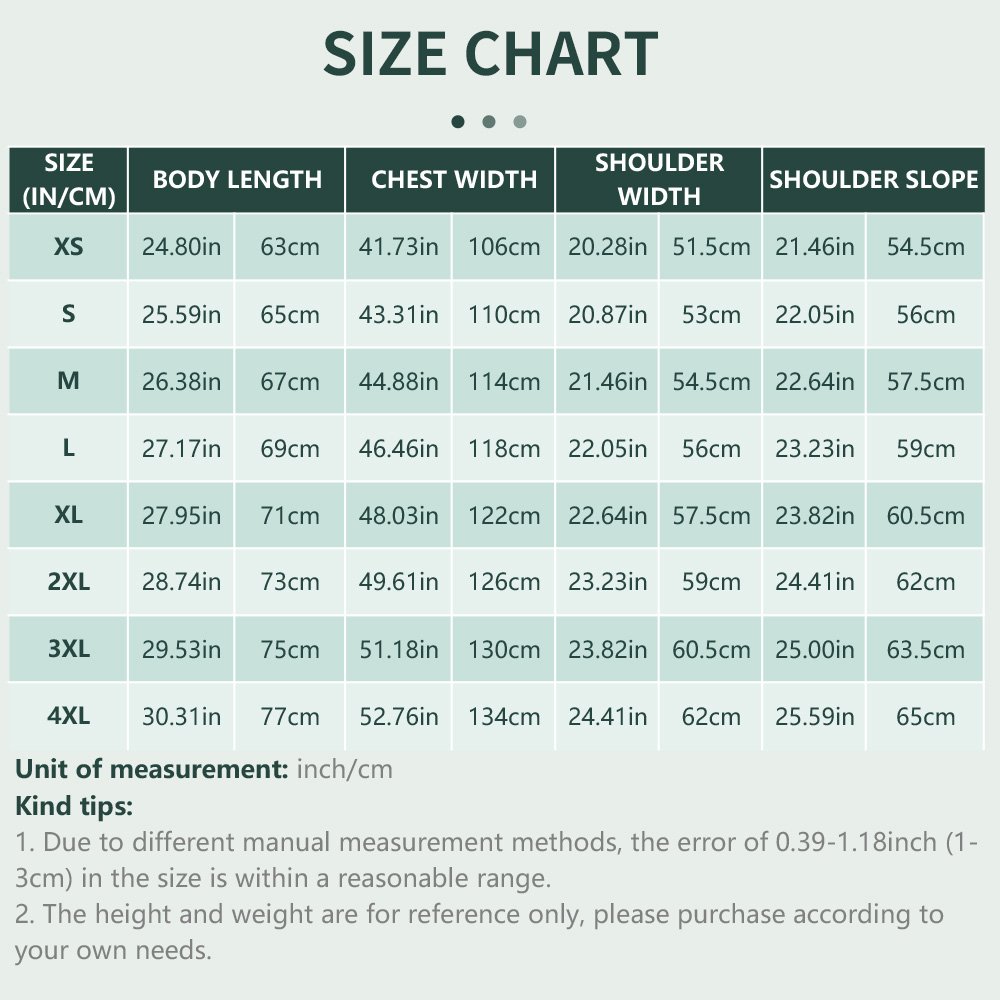The image size is (1000, 1000).
Task: Click the third lightest pagination dot
Action: pos(520,121)
